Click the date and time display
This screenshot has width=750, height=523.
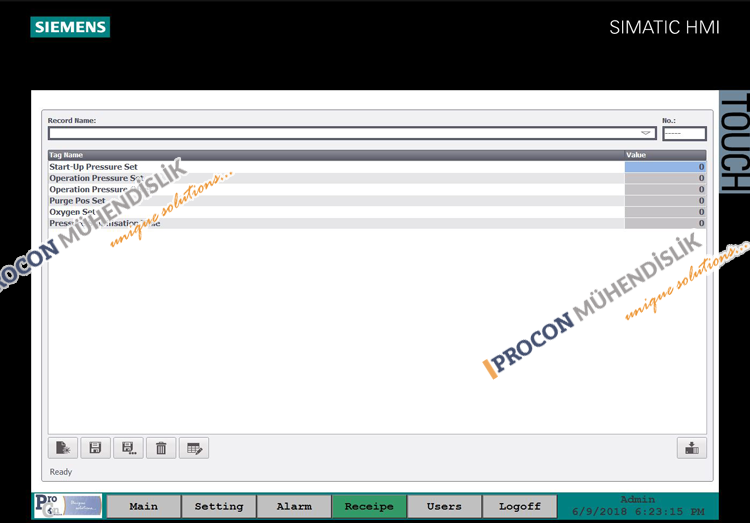pyautogui.click(x=638, y=512)
